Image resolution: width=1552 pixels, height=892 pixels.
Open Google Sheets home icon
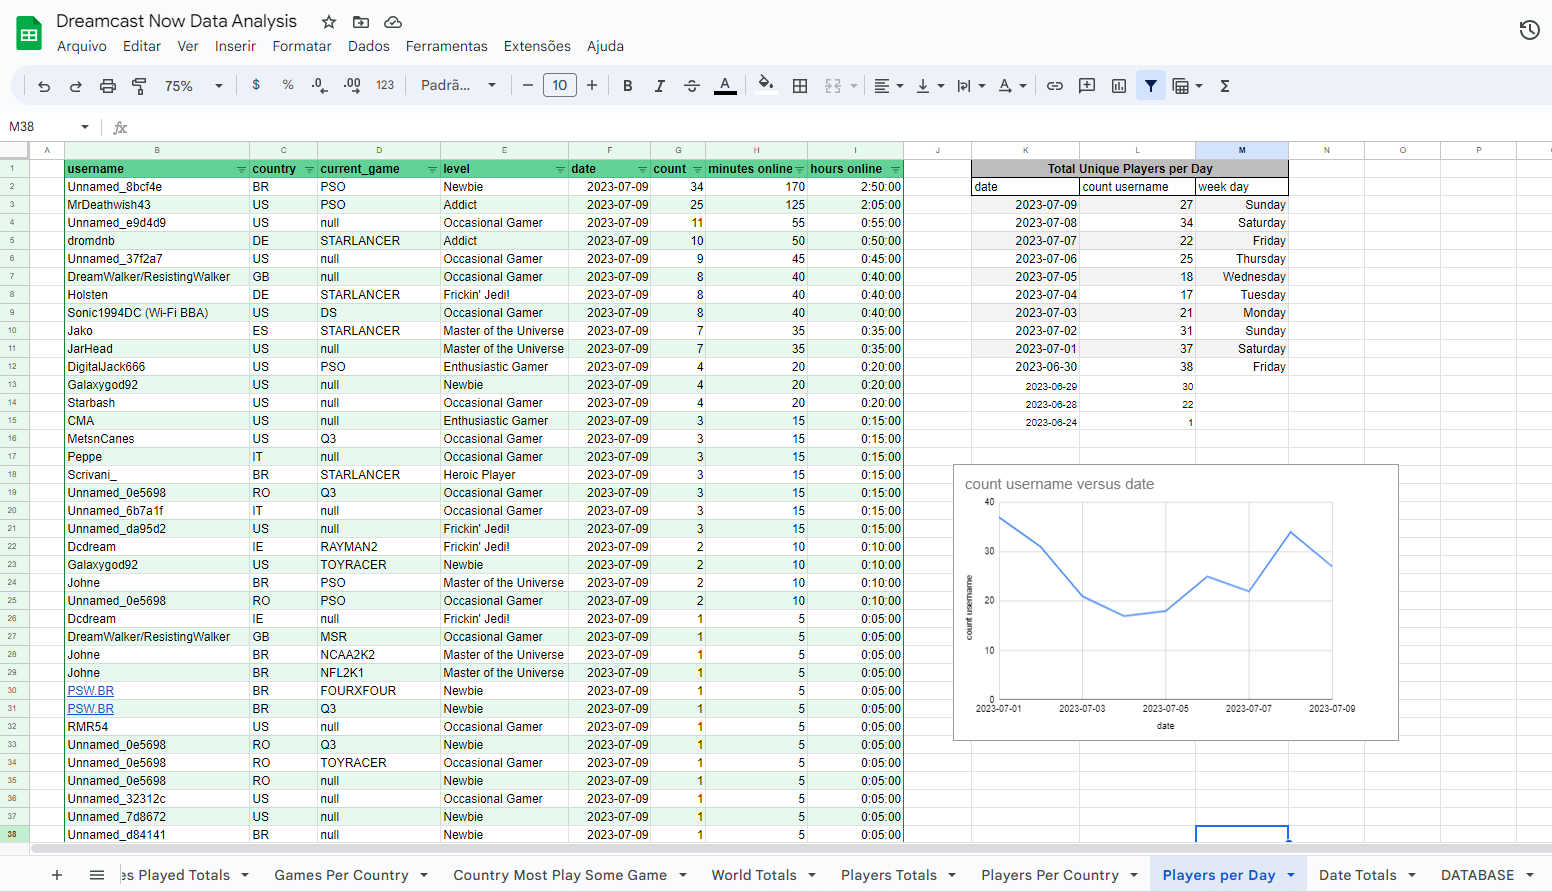29,33
